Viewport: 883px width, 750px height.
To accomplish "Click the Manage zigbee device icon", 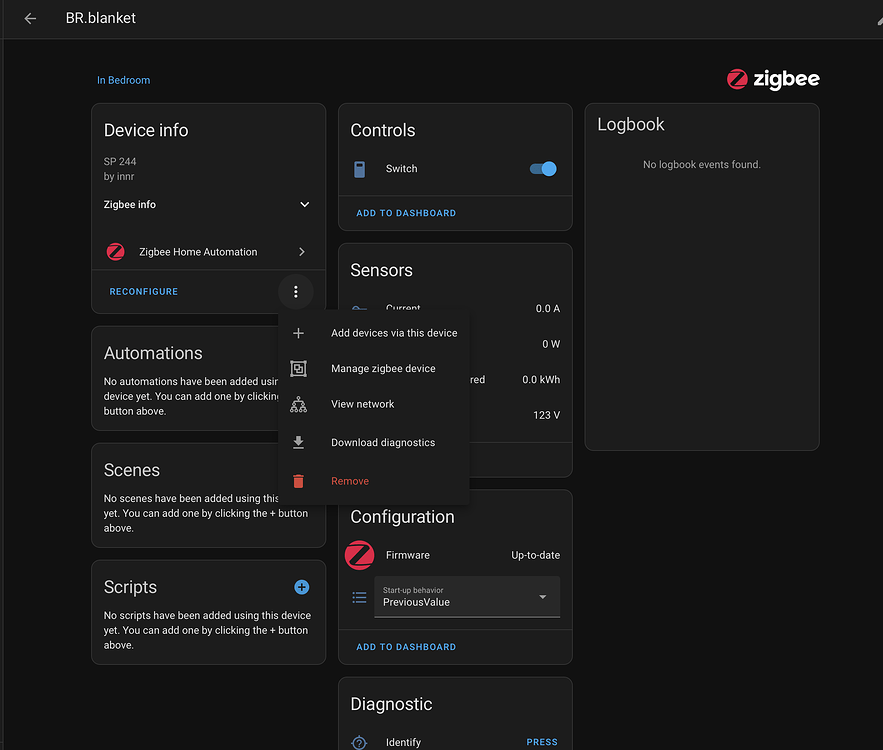I will [x=298, y=369].
